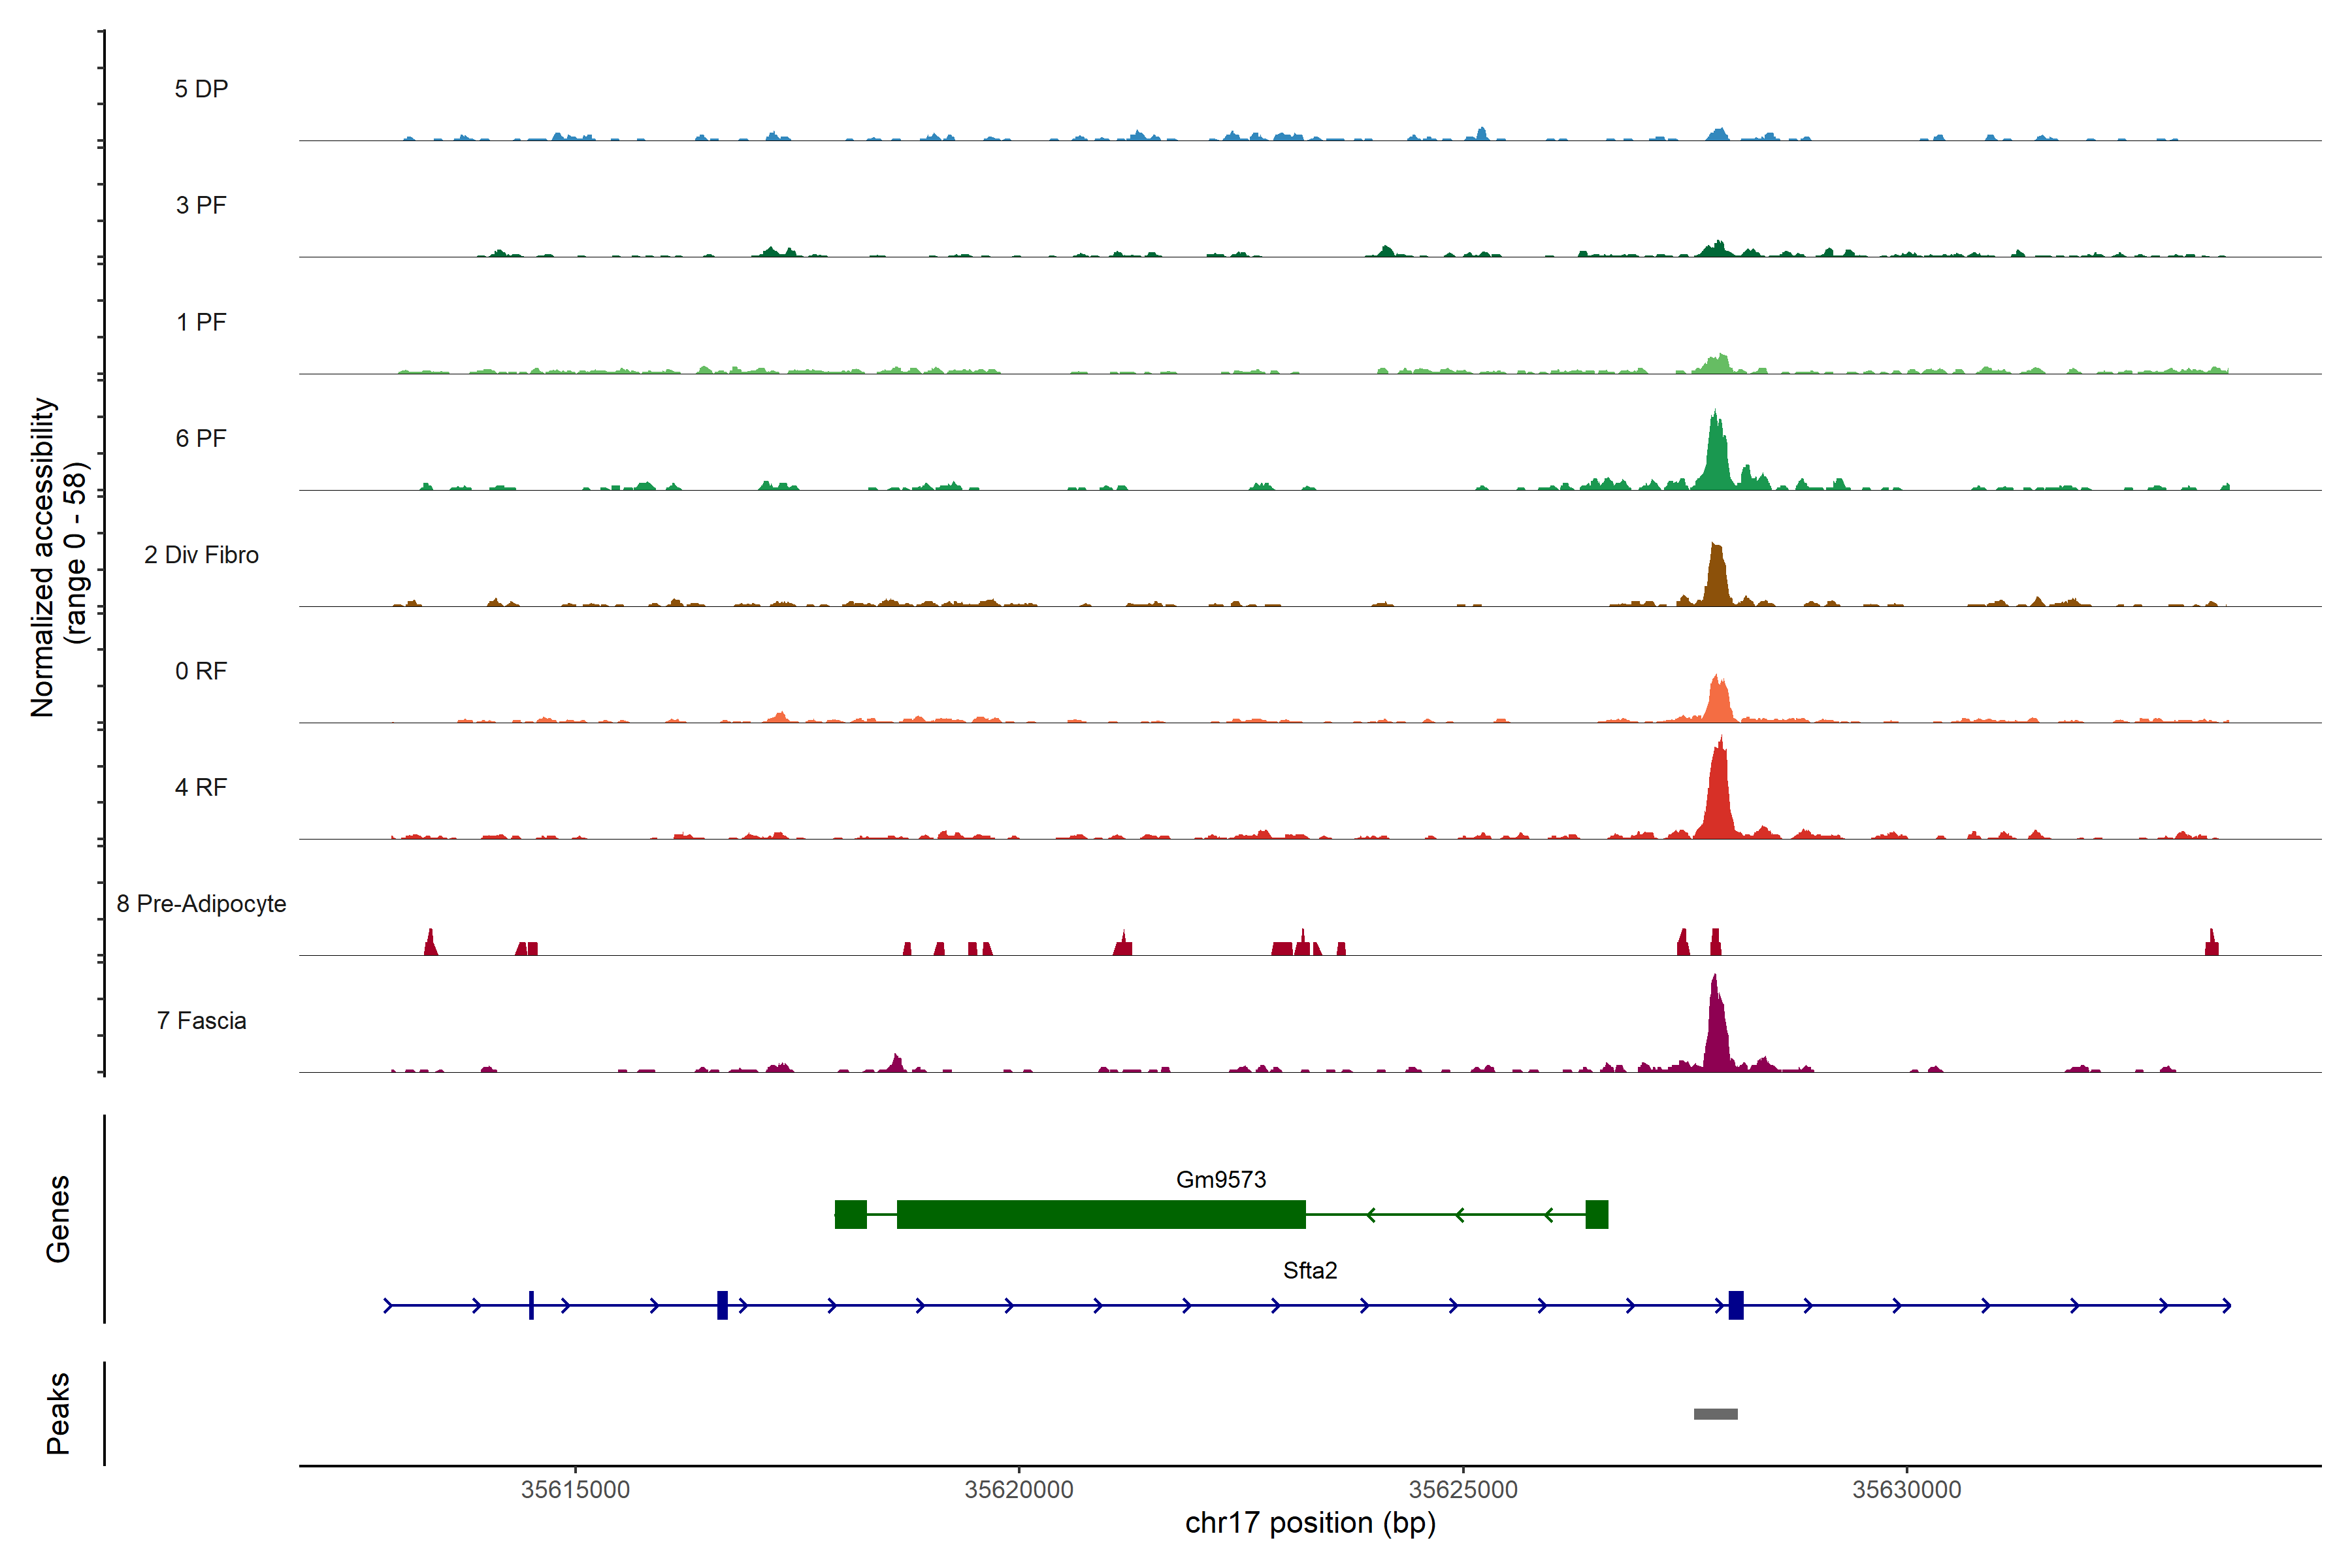This screenshot has height=1568, width=2352.
Task: Select the 8 Pre-Adipocyte track label
Action: (x=201, y=904)
